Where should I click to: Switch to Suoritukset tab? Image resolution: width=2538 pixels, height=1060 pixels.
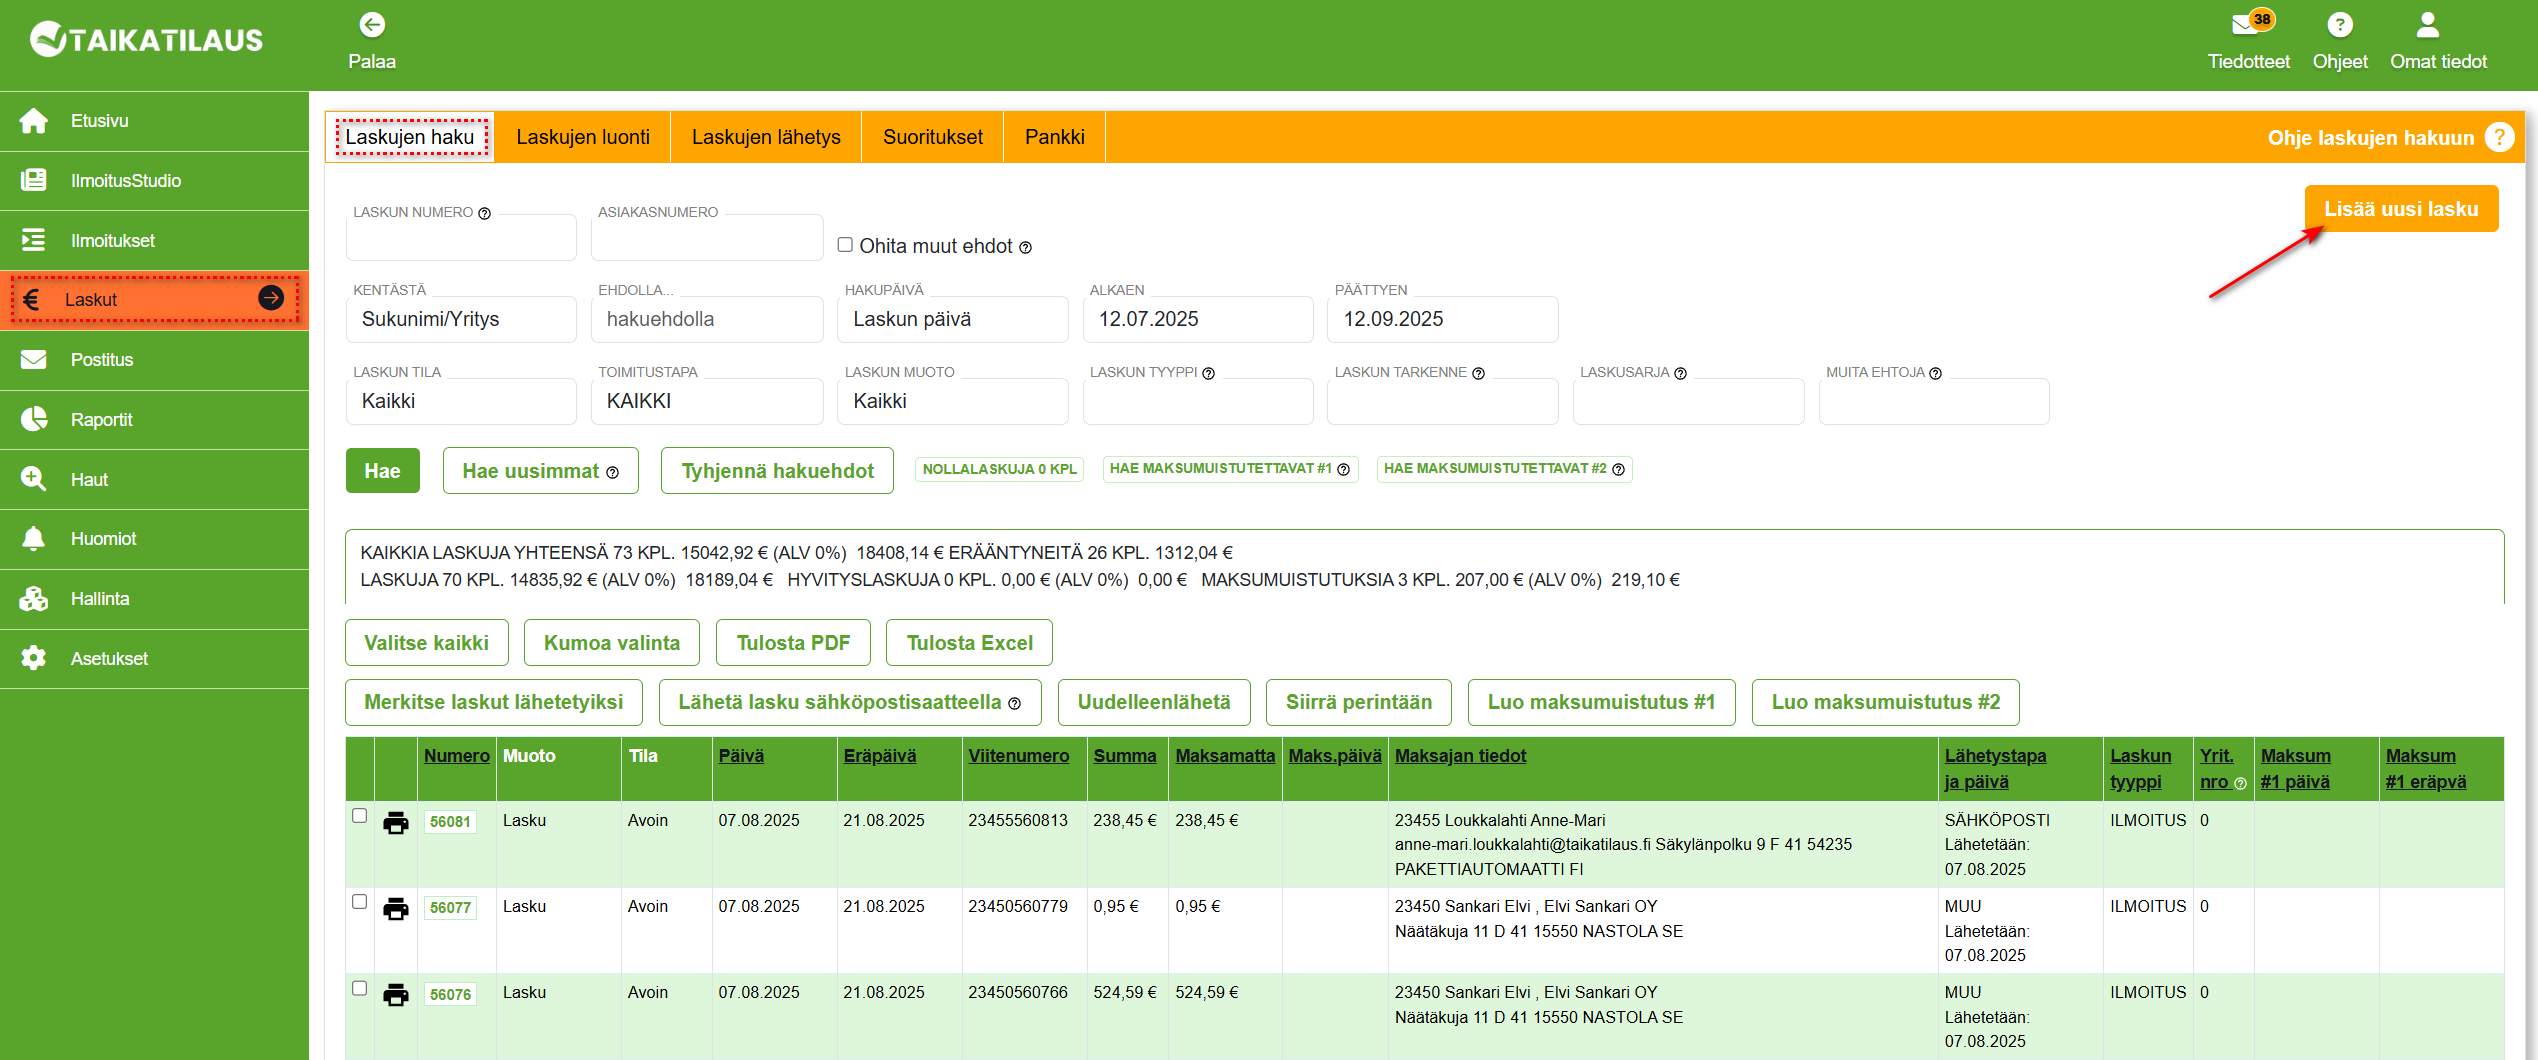tap(933, 137)
